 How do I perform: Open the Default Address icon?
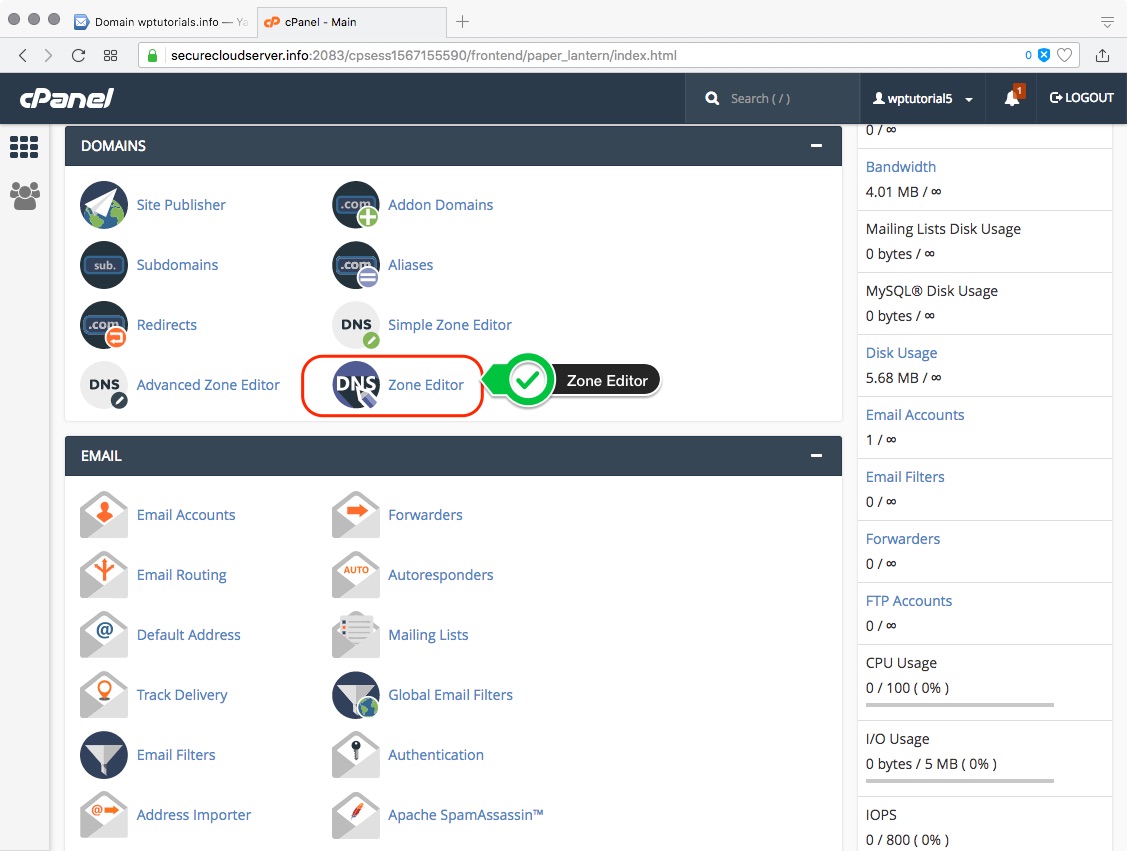point(104,635)
